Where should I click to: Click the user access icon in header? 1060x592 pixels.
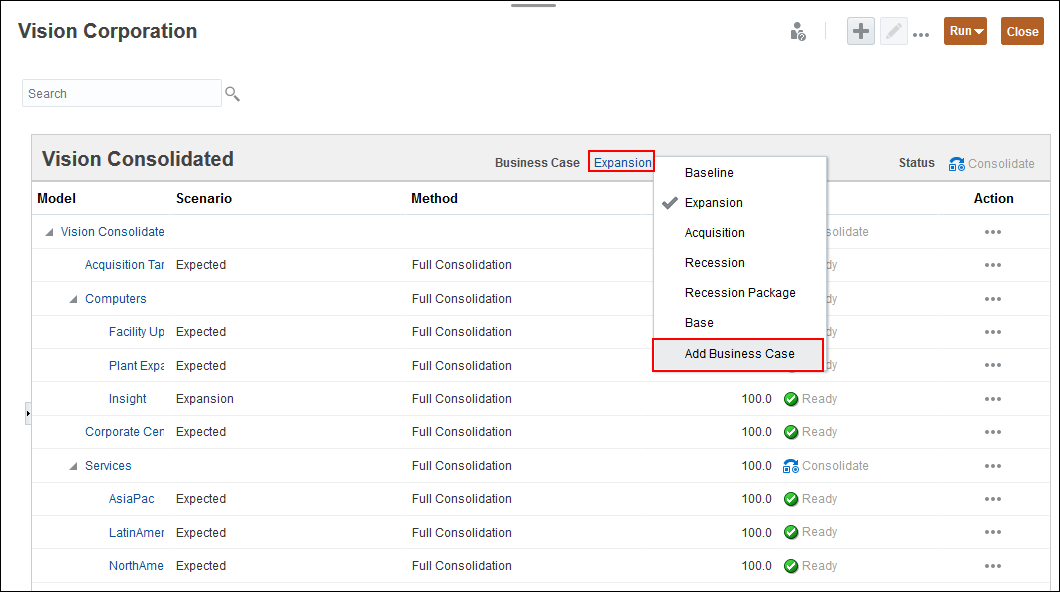[x=797, y=31]
